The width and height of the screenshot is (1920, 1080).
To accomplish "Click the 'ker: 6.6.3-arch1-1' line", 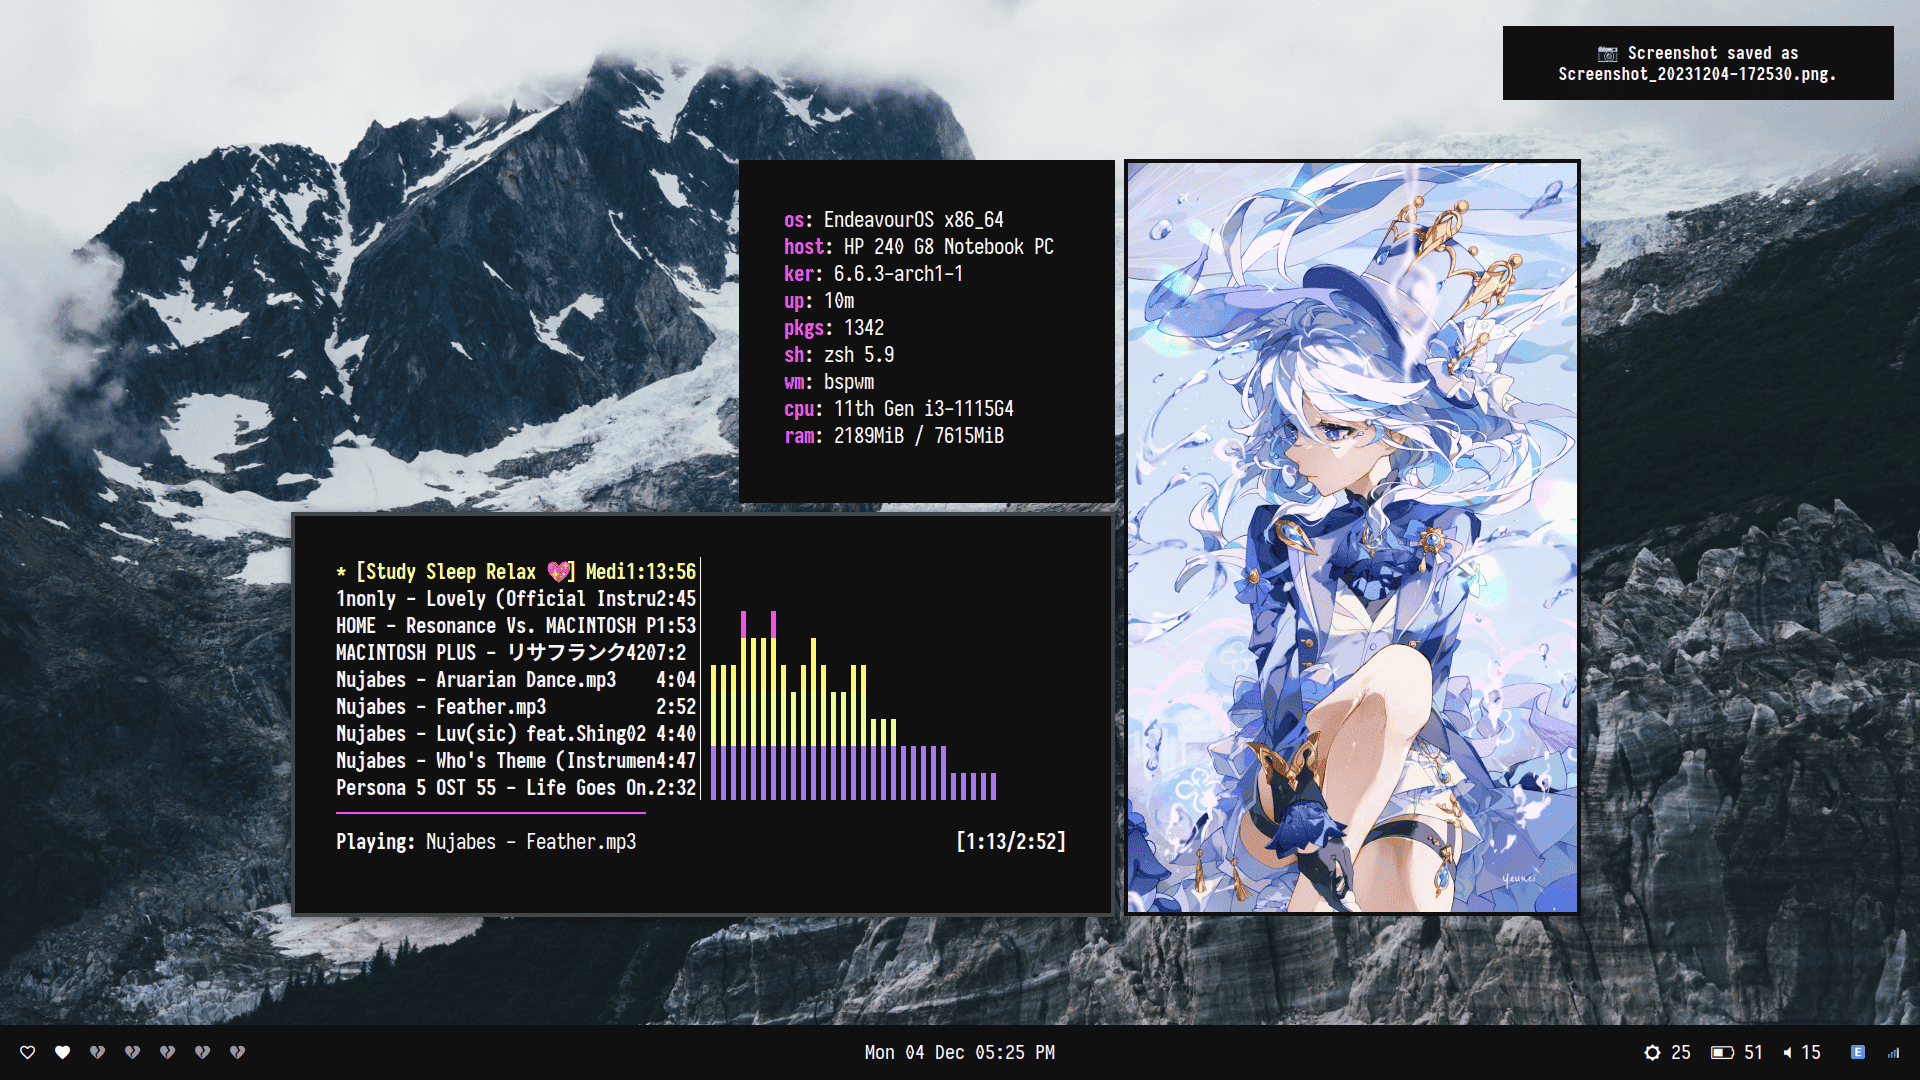I will coord(874,274).
